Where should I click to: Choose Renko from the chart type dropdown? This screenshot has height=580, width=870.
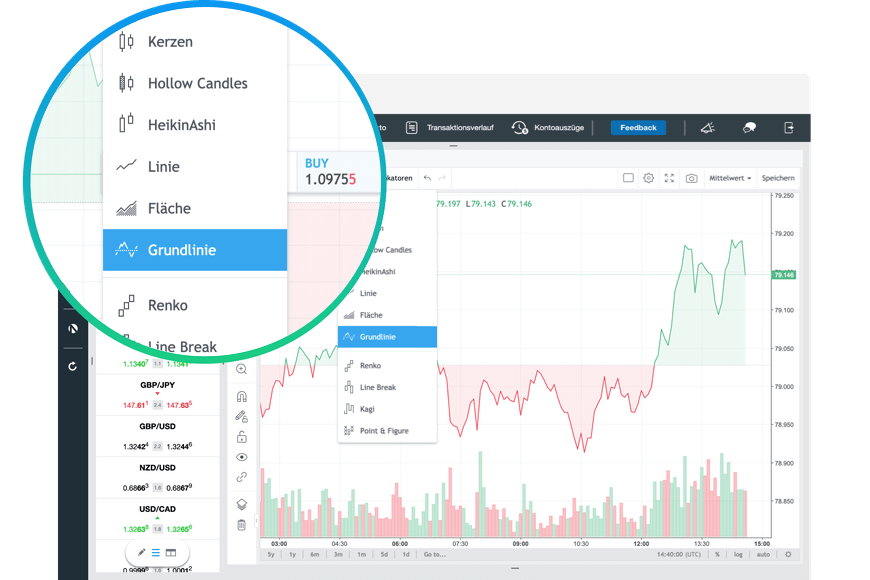(x=370, y=366)
